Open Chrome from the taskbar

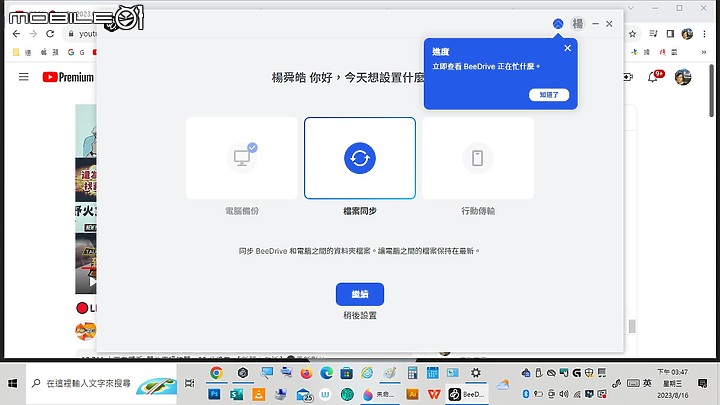[x=216, y=373]
